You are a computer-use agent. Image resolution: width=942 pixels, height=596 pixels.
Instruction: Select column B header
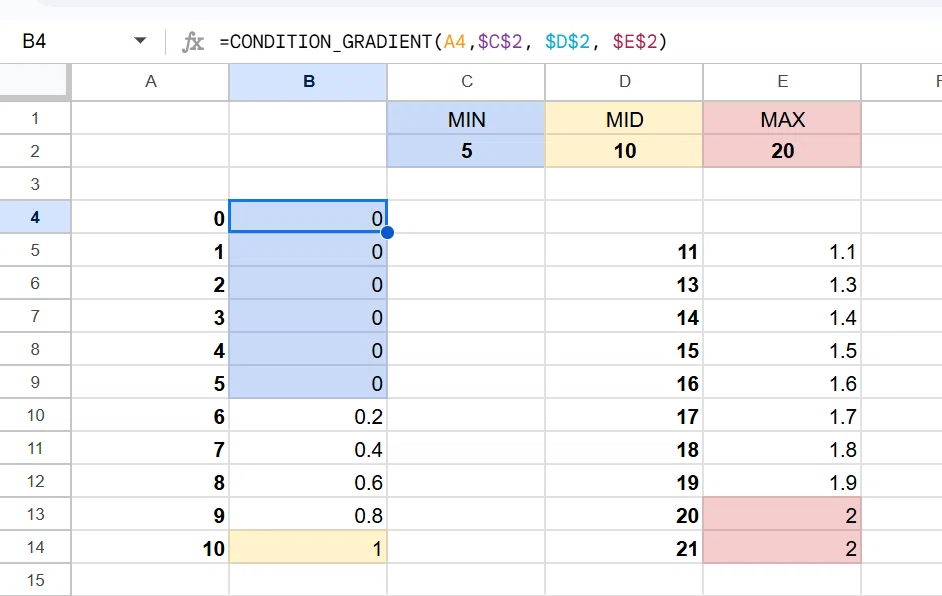[308, 81]
